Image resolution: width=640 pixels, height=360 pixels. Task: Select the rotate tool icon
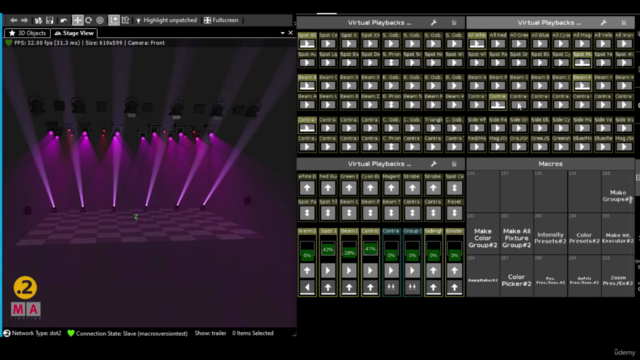[x=89, y=20]
